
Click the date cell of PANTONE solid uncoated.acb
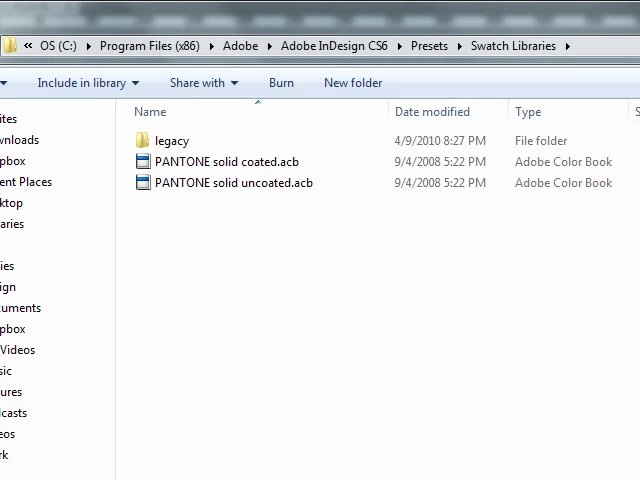(440, 183)
